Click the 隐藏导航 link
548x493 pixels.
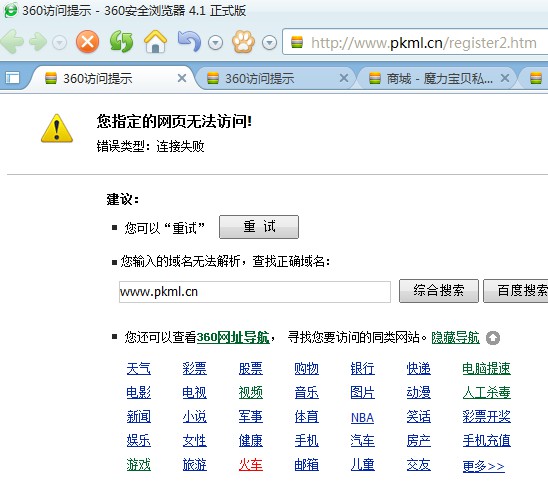click(455, 338)
